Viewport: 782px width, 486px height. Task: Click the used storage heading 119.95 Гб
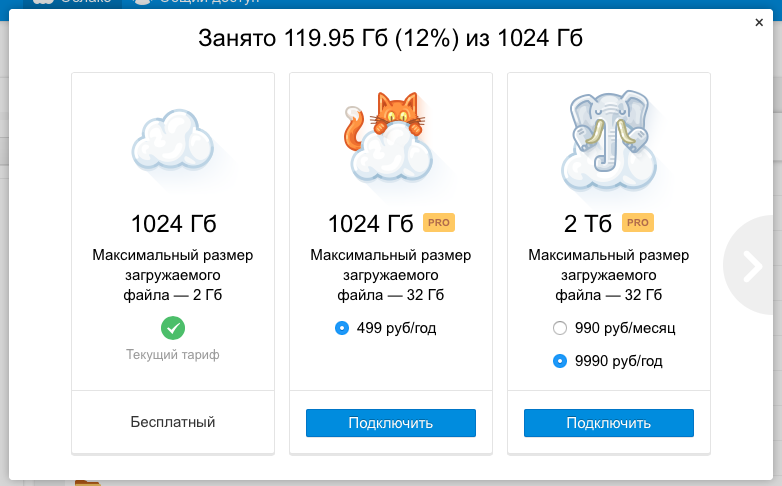(x=391, y=38)
